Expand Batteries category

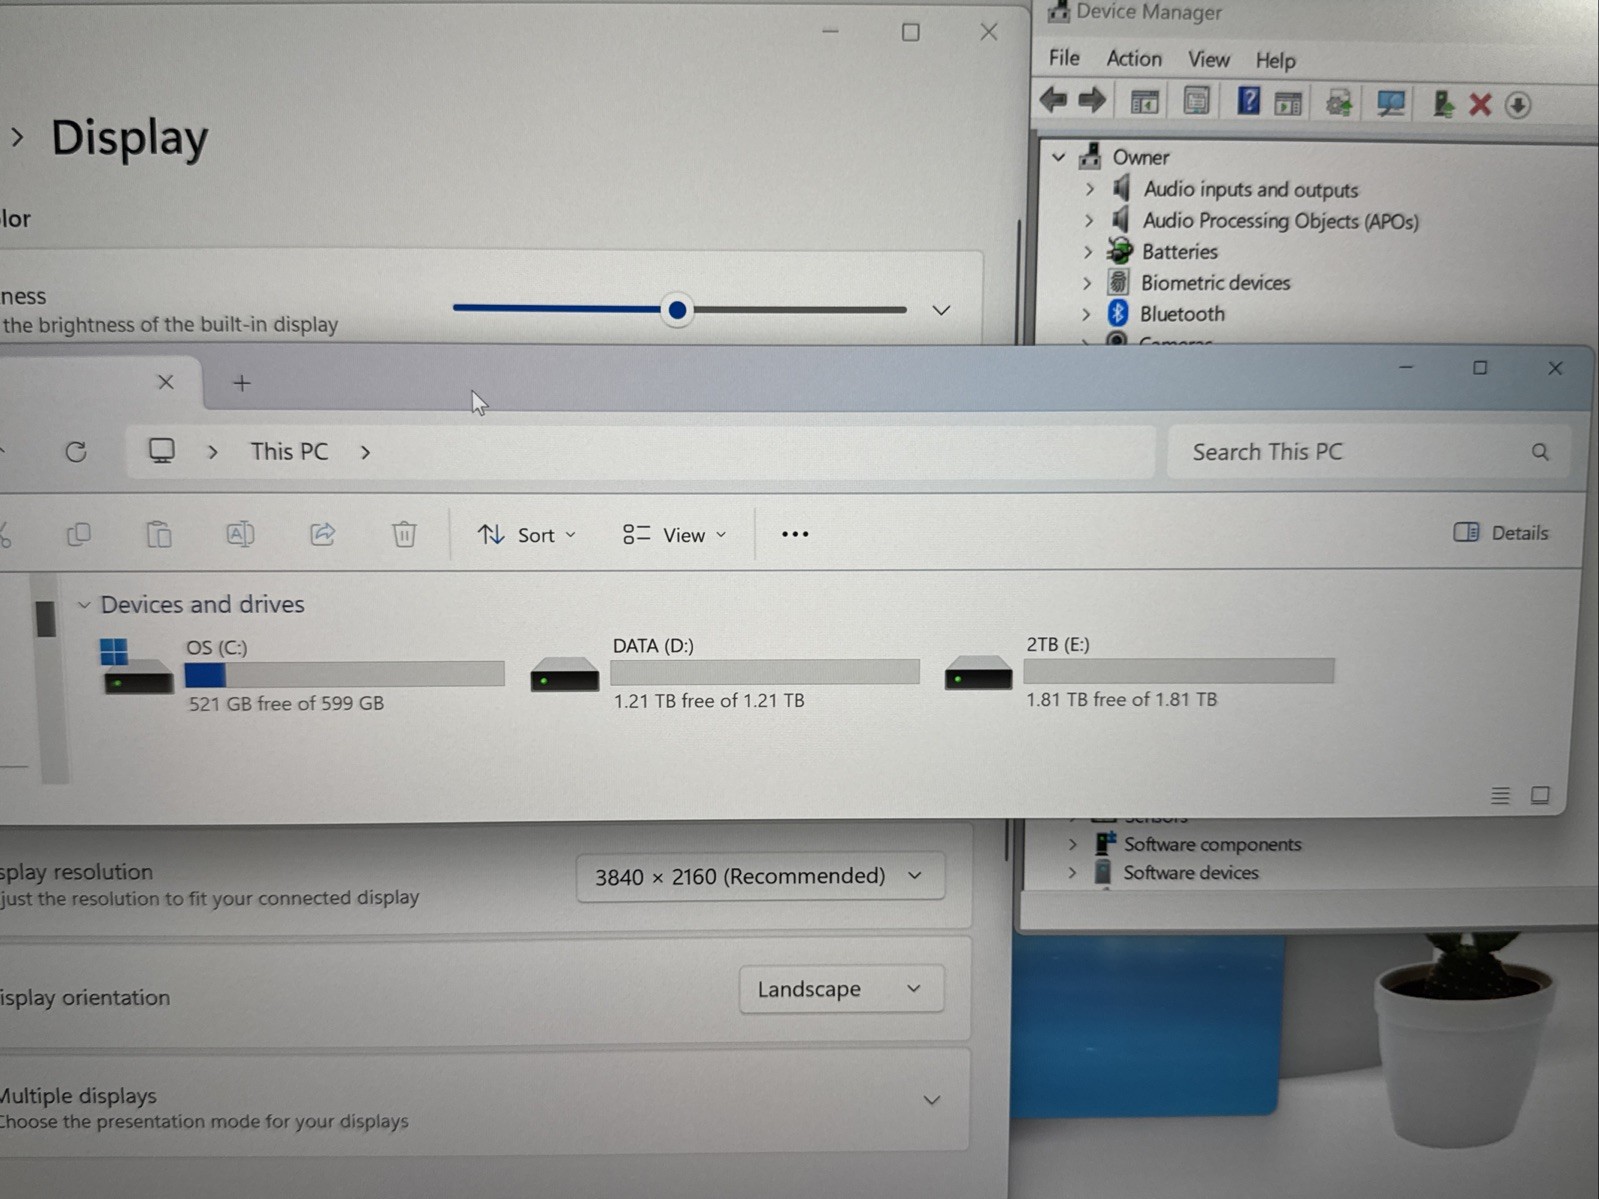click(x=1088, y=252)
